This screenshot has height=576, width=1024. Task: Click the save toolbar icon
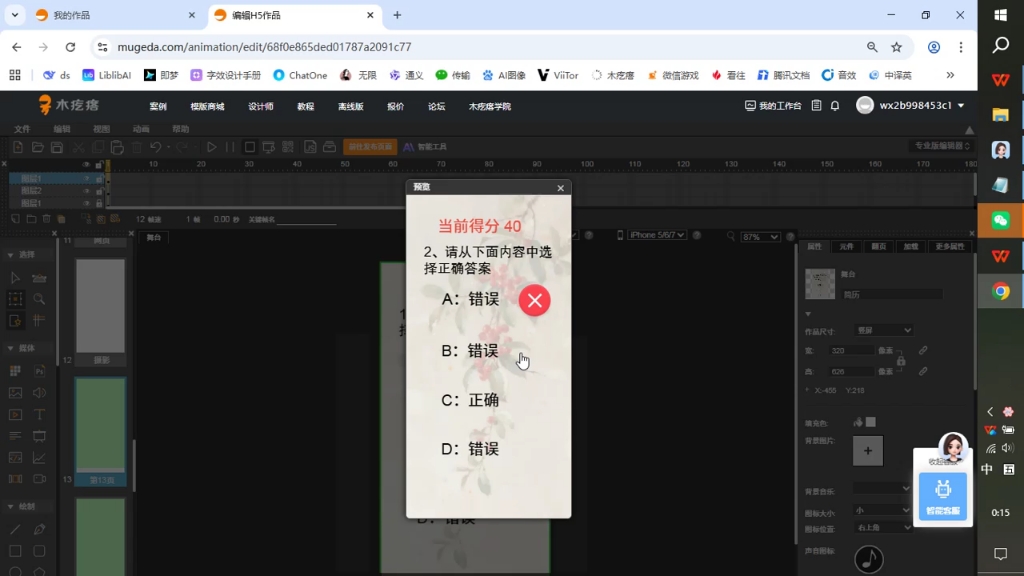pyautogui.click(x=57, y=147)
